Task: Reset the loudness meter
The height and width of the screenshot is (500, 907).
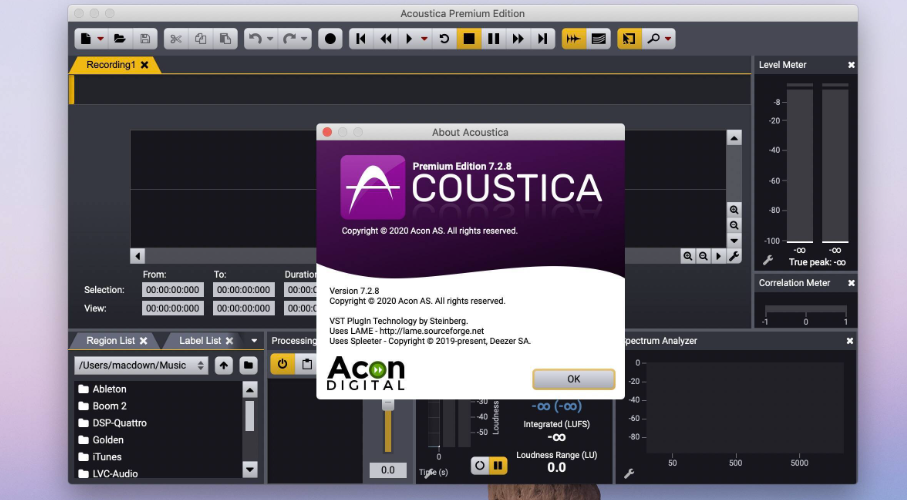Action: [480, 465]
